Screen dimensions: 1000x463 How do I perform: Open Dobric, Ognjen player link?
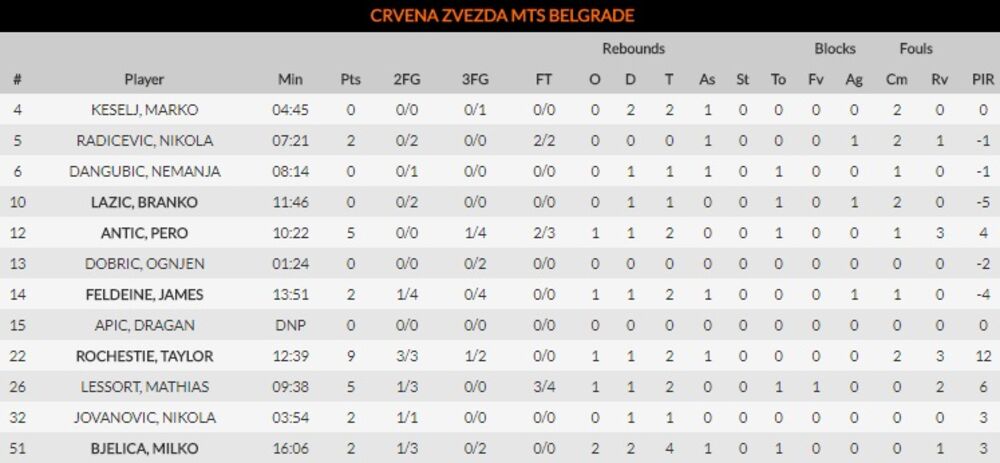145,264
